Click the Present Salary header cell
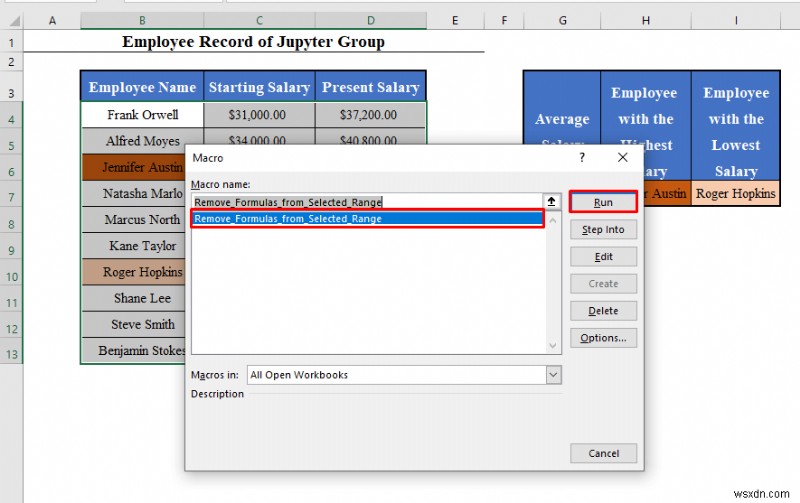The image size is (800, 503). click(371, 87)
